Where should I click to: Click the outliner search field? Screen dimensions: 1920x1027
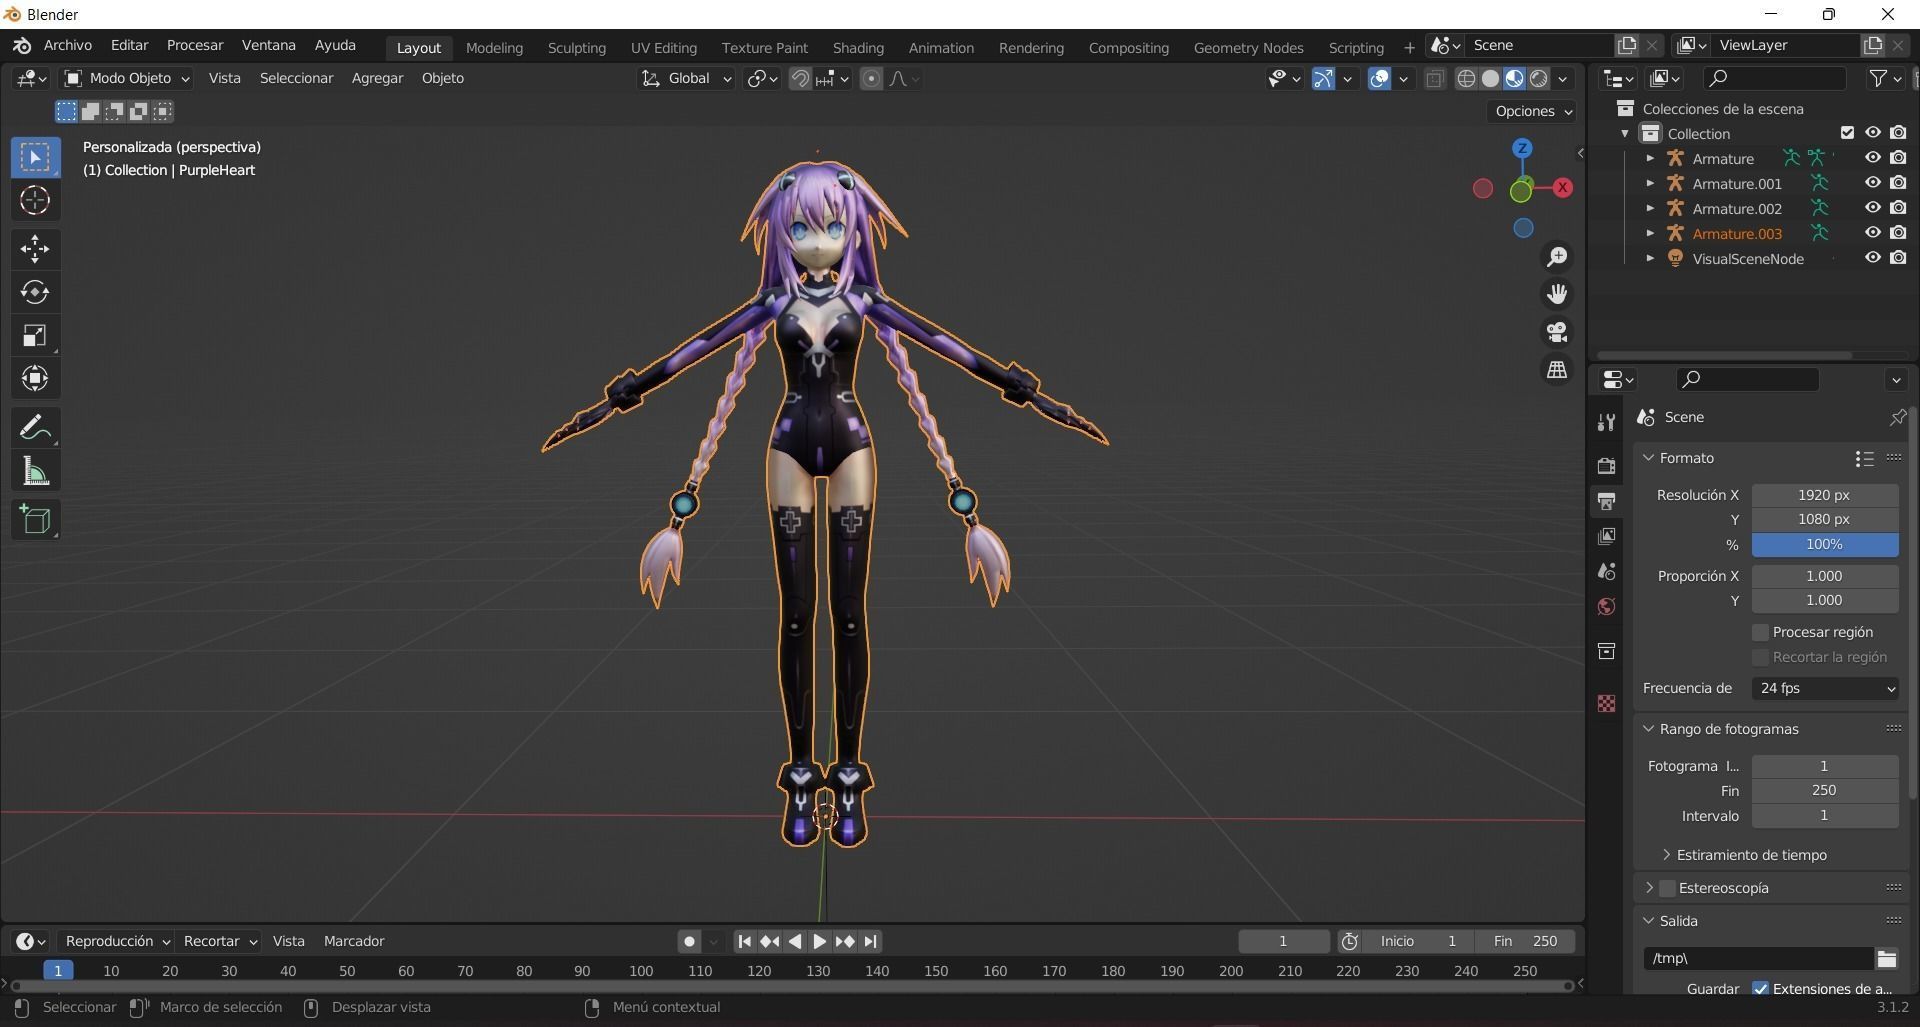pyautogui.click(x=1774, y=78)
